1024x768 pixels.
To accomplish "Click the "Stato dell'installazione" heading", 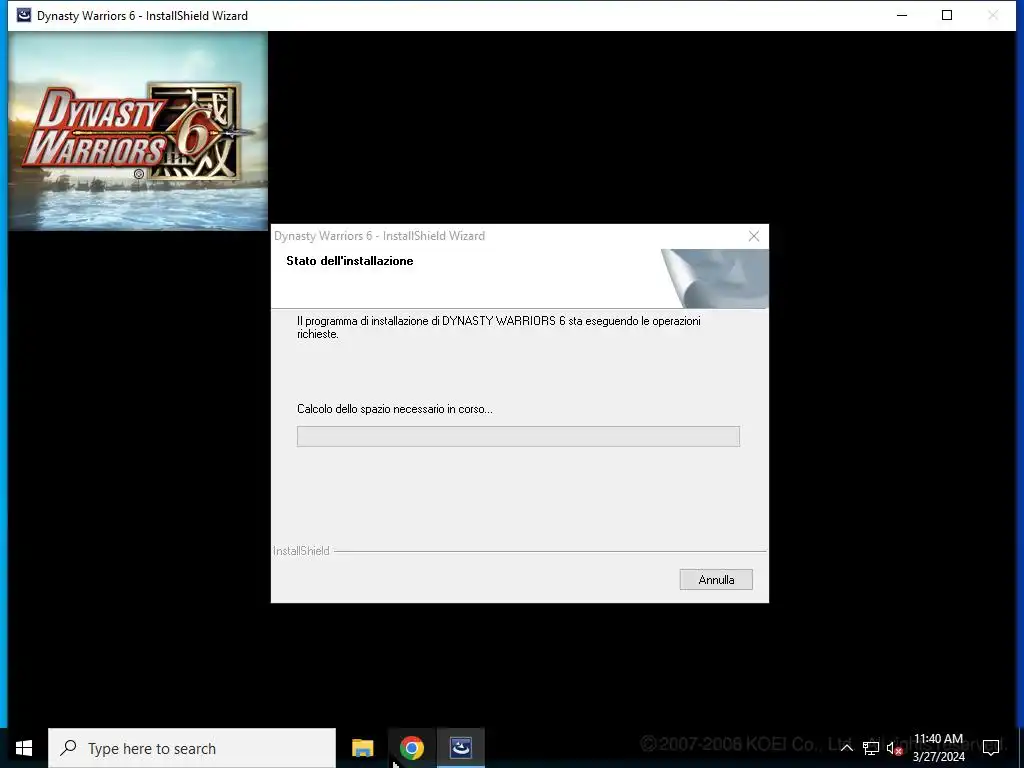I will (349, 261).
